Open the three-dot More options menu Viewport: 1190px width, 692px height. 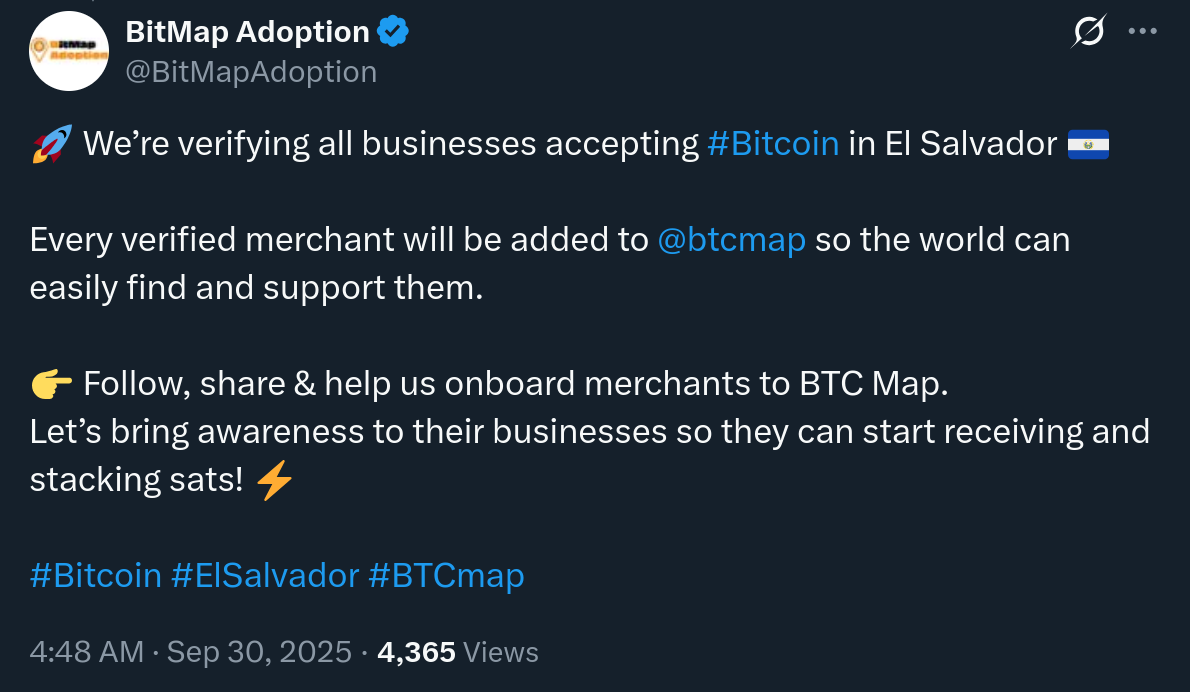(1142, 32)
